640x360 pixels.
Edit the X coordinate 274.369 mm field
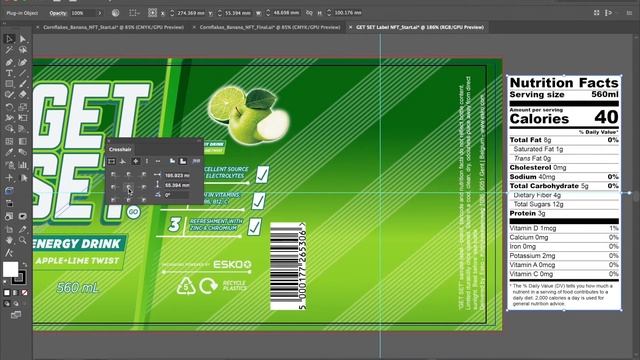click(191, 13)
